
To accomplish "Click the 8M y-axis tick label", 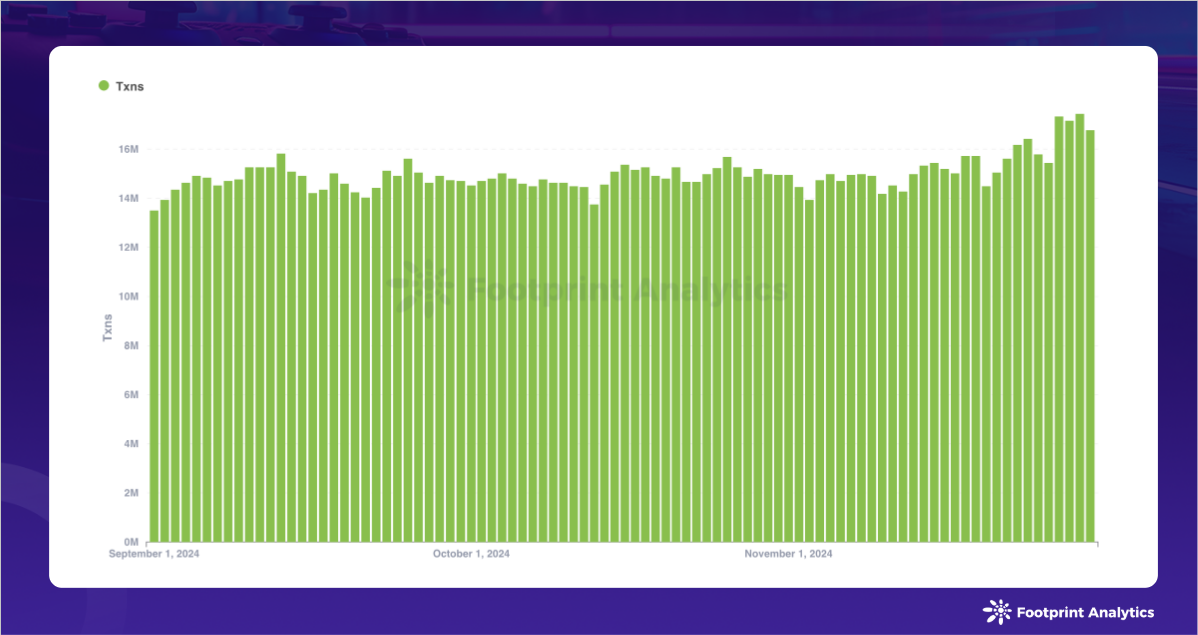I will coord(129,346).
